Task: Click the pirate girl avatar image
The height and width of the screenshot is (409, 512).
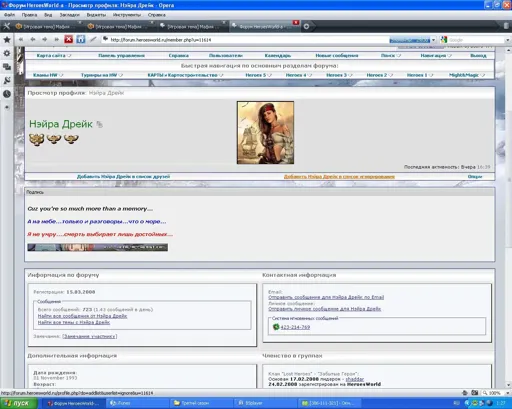Action: (265, 133)
